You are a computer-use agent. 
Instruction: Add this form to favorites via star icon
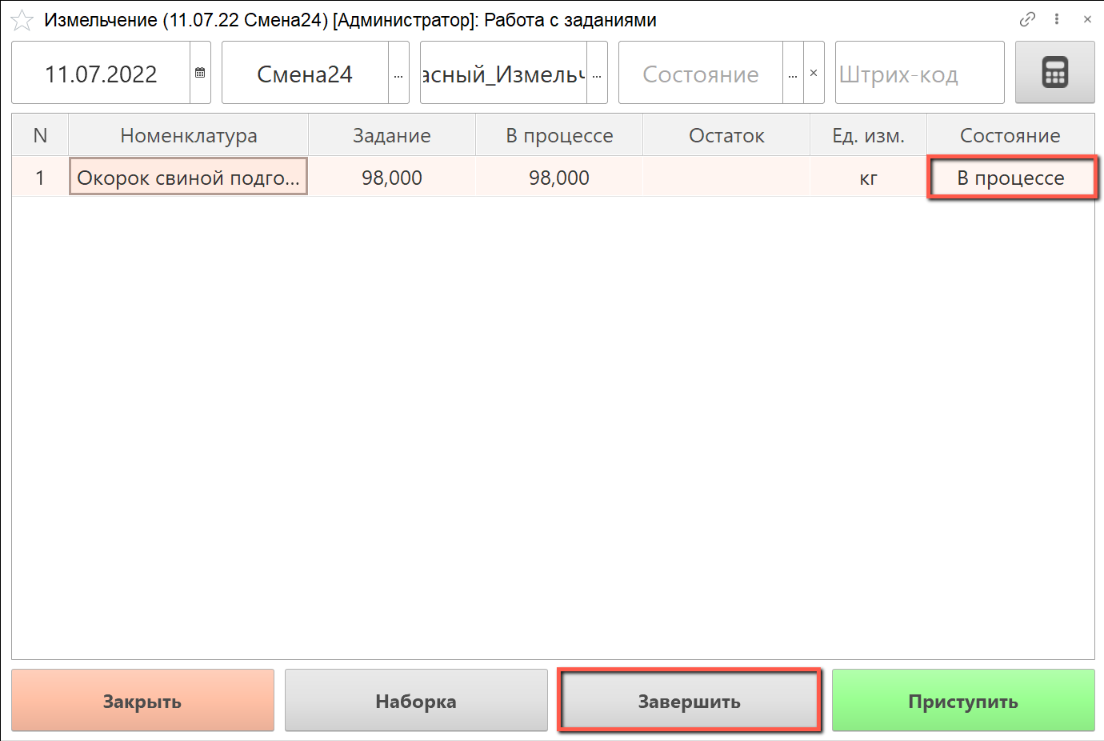pyautogui.click(x=21, y=20)
